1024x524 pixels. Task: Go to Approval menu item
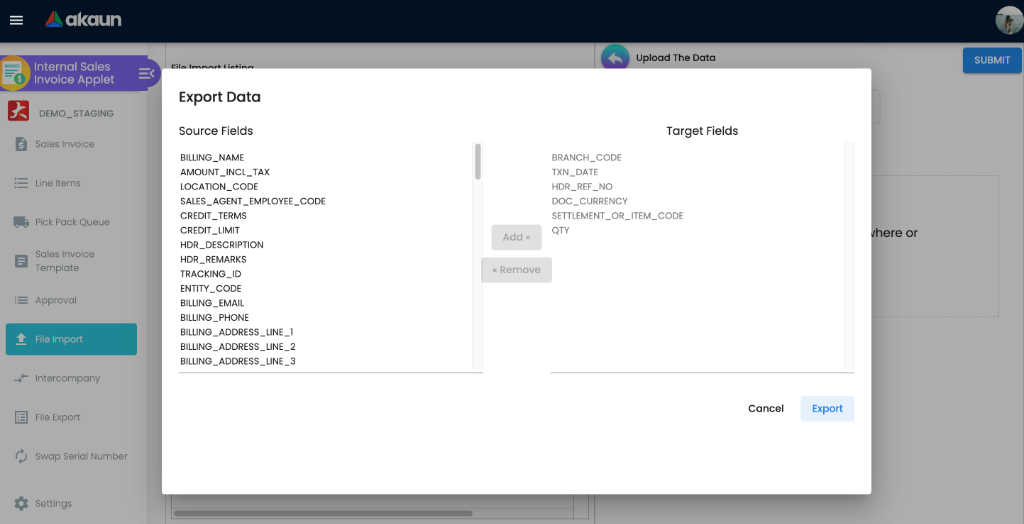click(x=56, y=300)
